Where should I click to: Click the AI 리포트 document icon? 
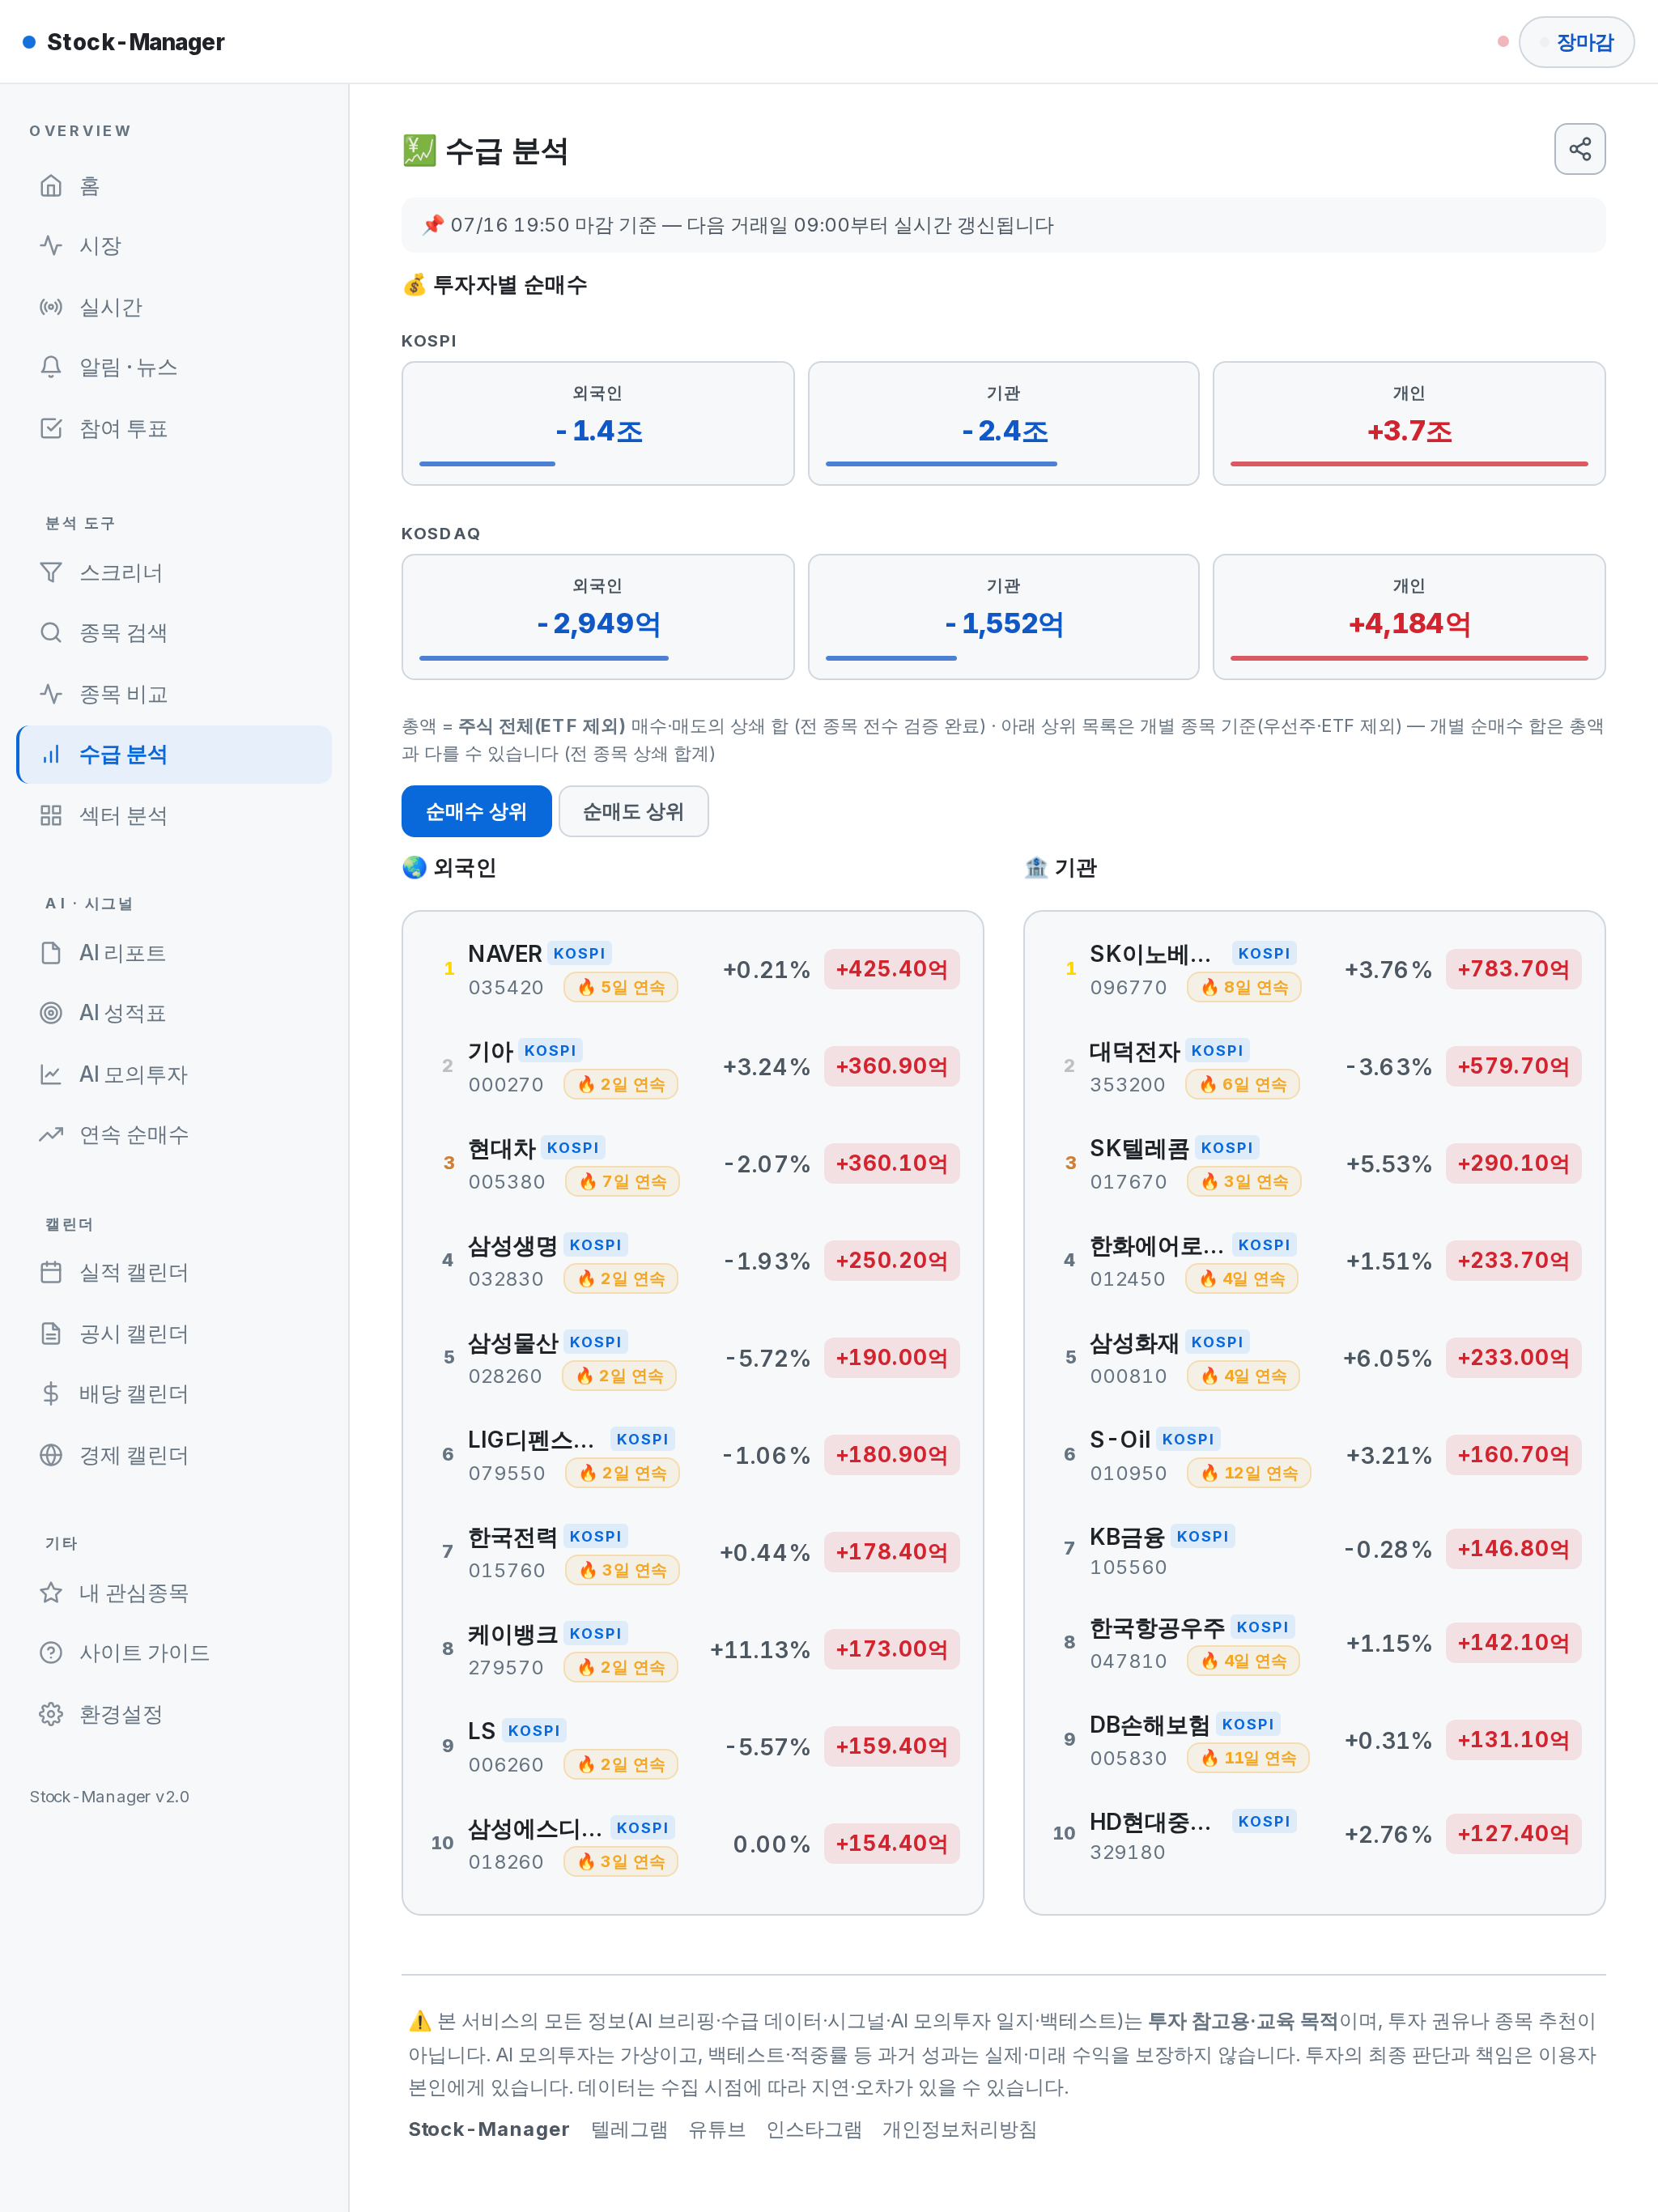[x=51, y=953]
